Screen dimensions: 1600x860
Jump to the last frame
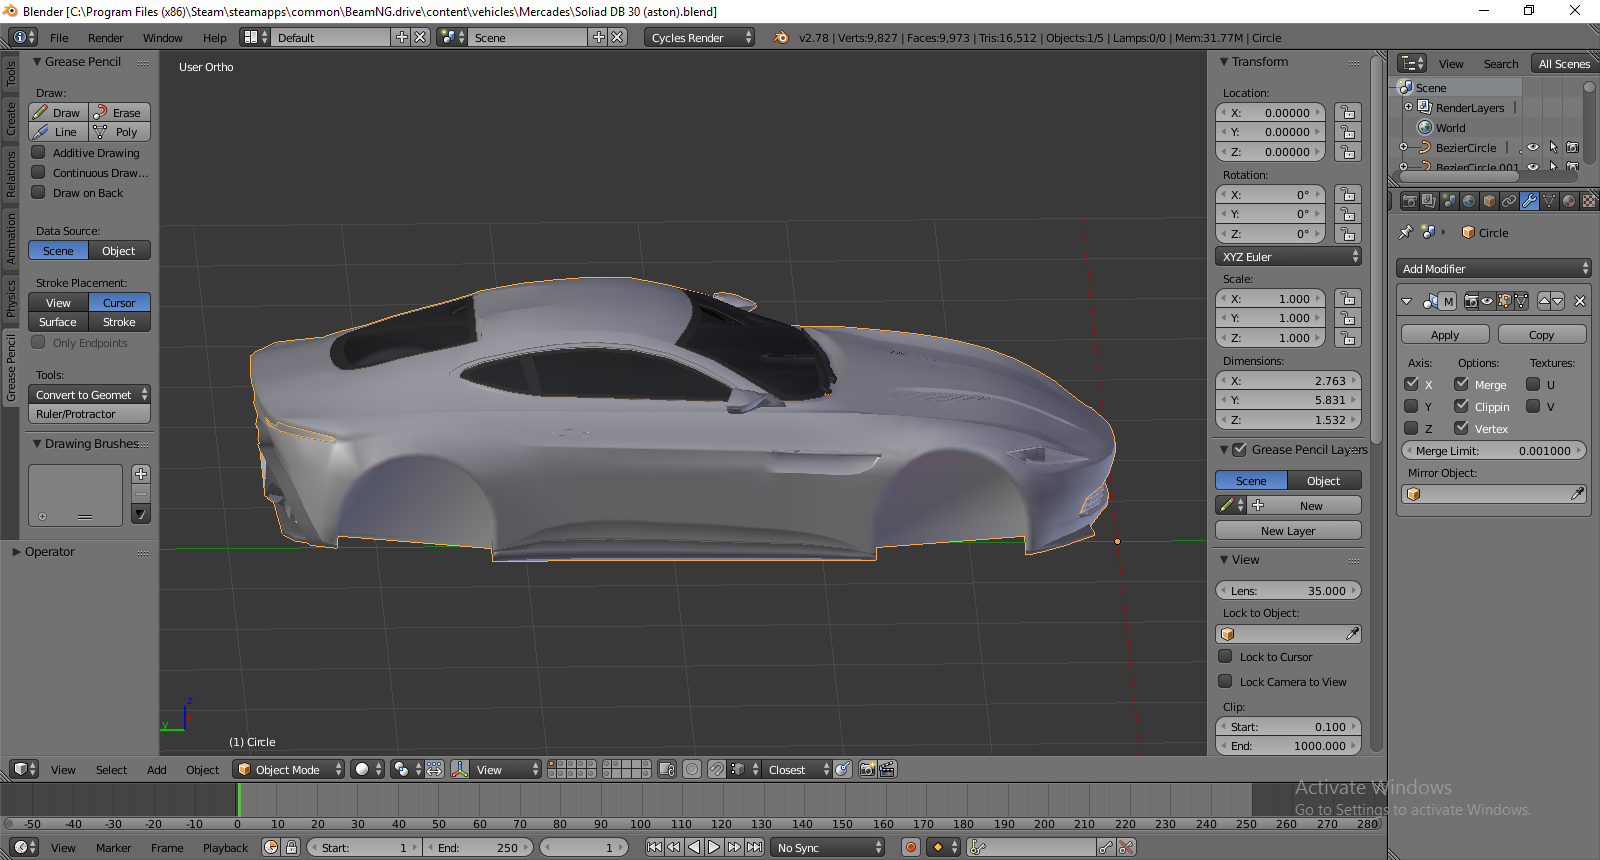754,847
